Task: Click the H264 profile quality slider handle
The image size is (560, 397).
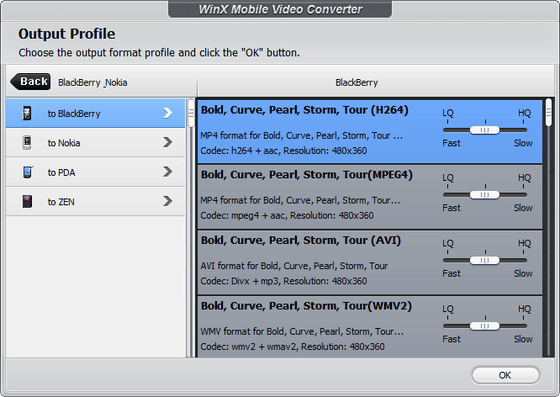Action: [x=485, y=130]
